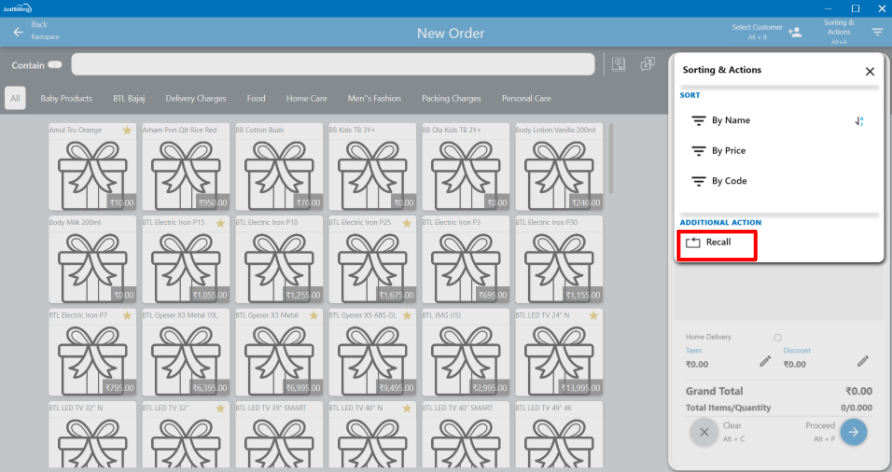Viewport: 892px width, 472px height.
Task: Open the Home Care category tab
Action: coord(306,99)
